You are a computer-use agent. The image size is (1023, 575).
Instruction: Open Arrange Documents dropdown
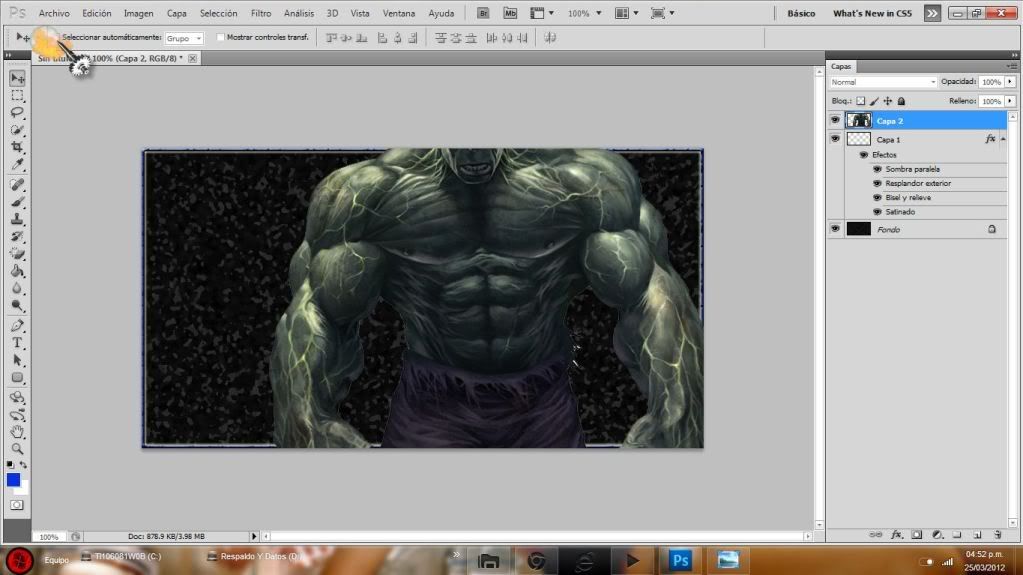(x=626, y=13)
